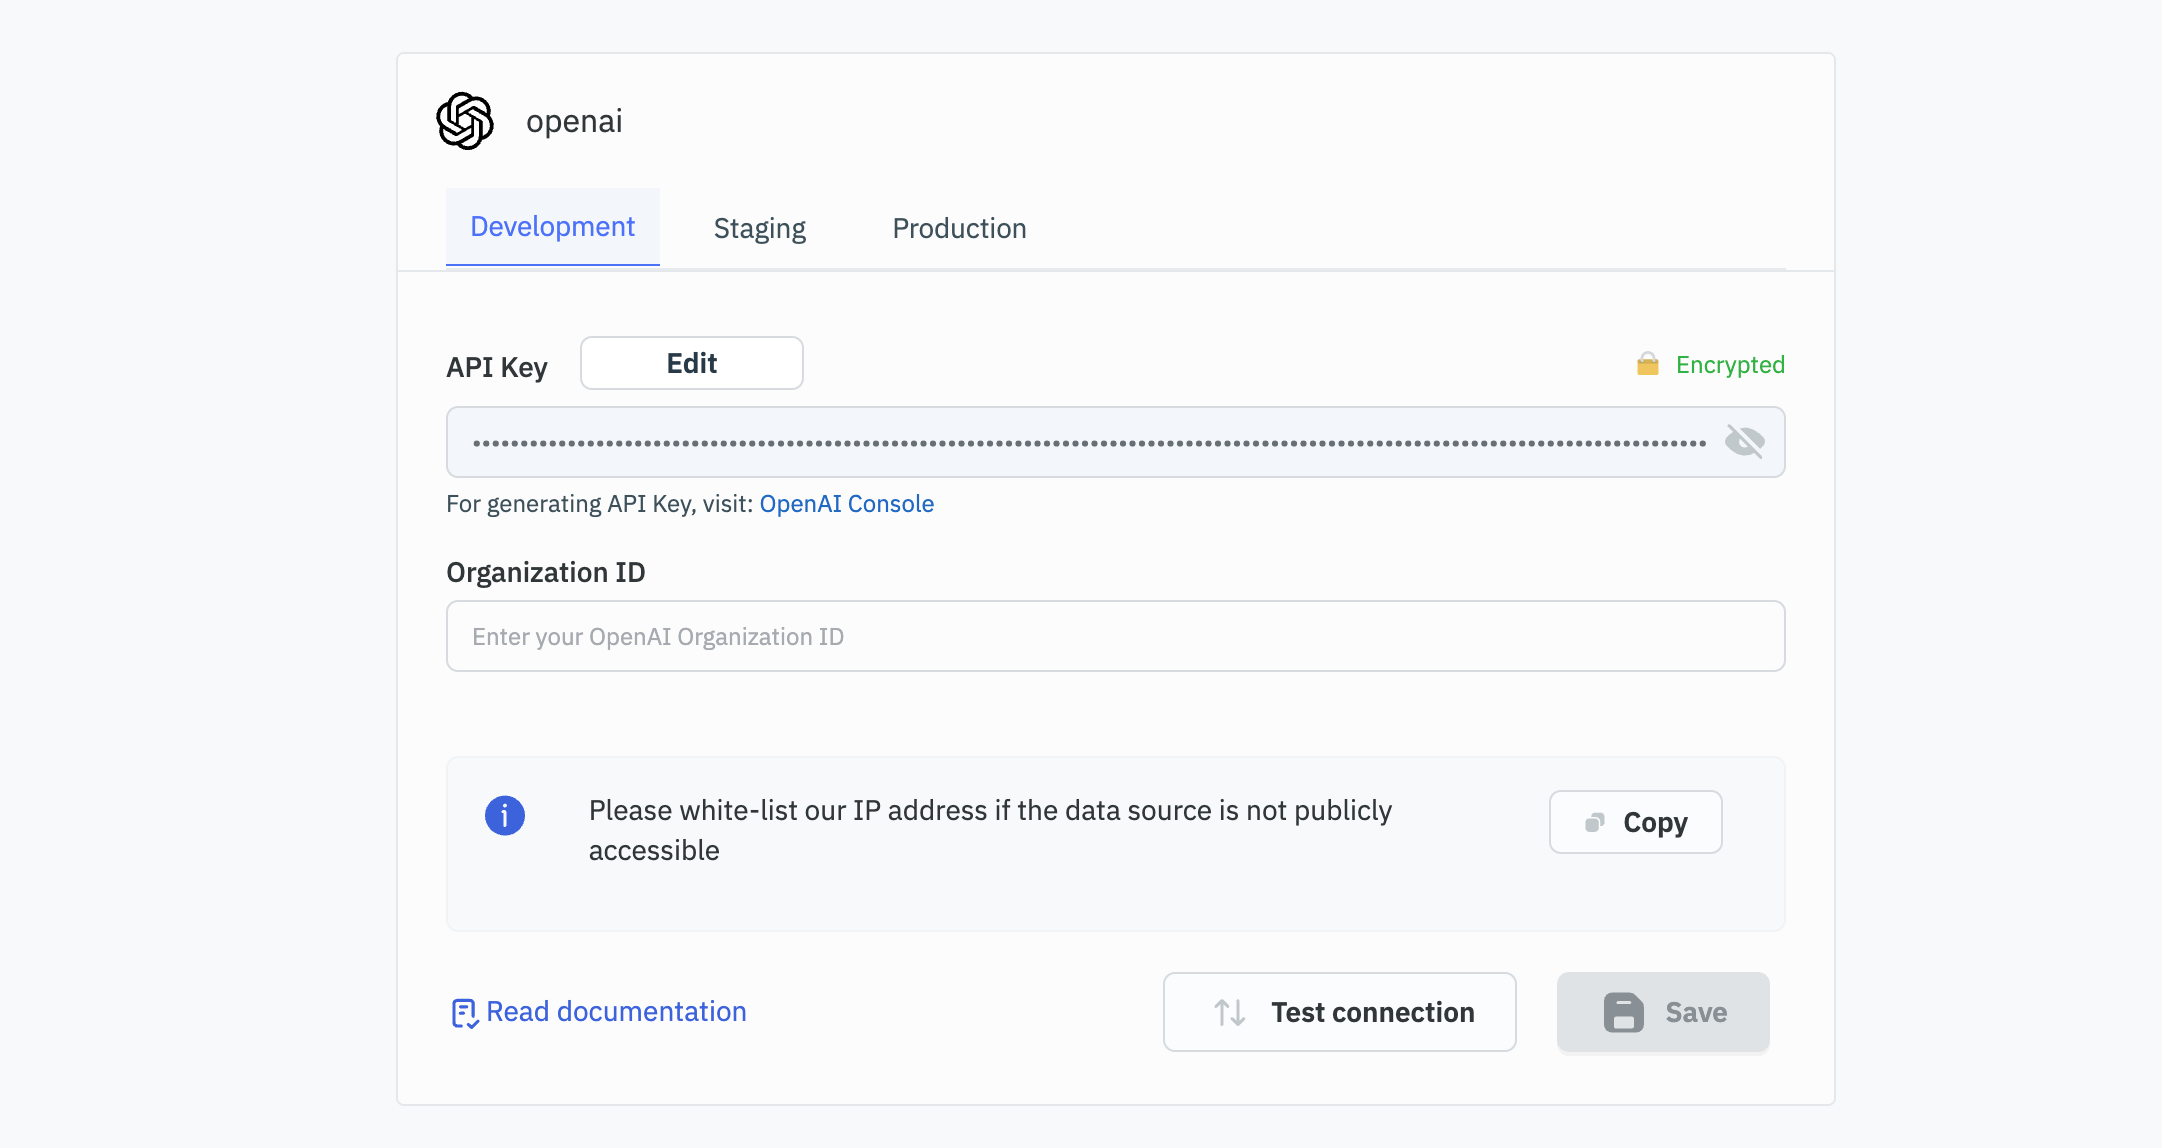Screen dimensions: 2162x1148
Task: Click the Edit button for API Key
Action: click(x=692, y=362)
